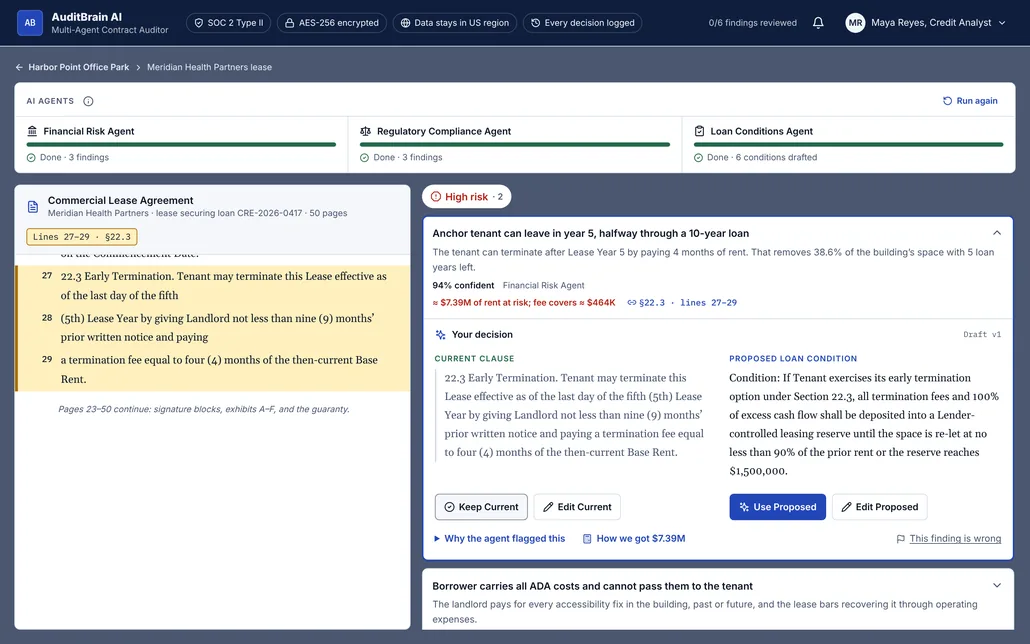Click the globe icon beside Data stays

(405, 23)
